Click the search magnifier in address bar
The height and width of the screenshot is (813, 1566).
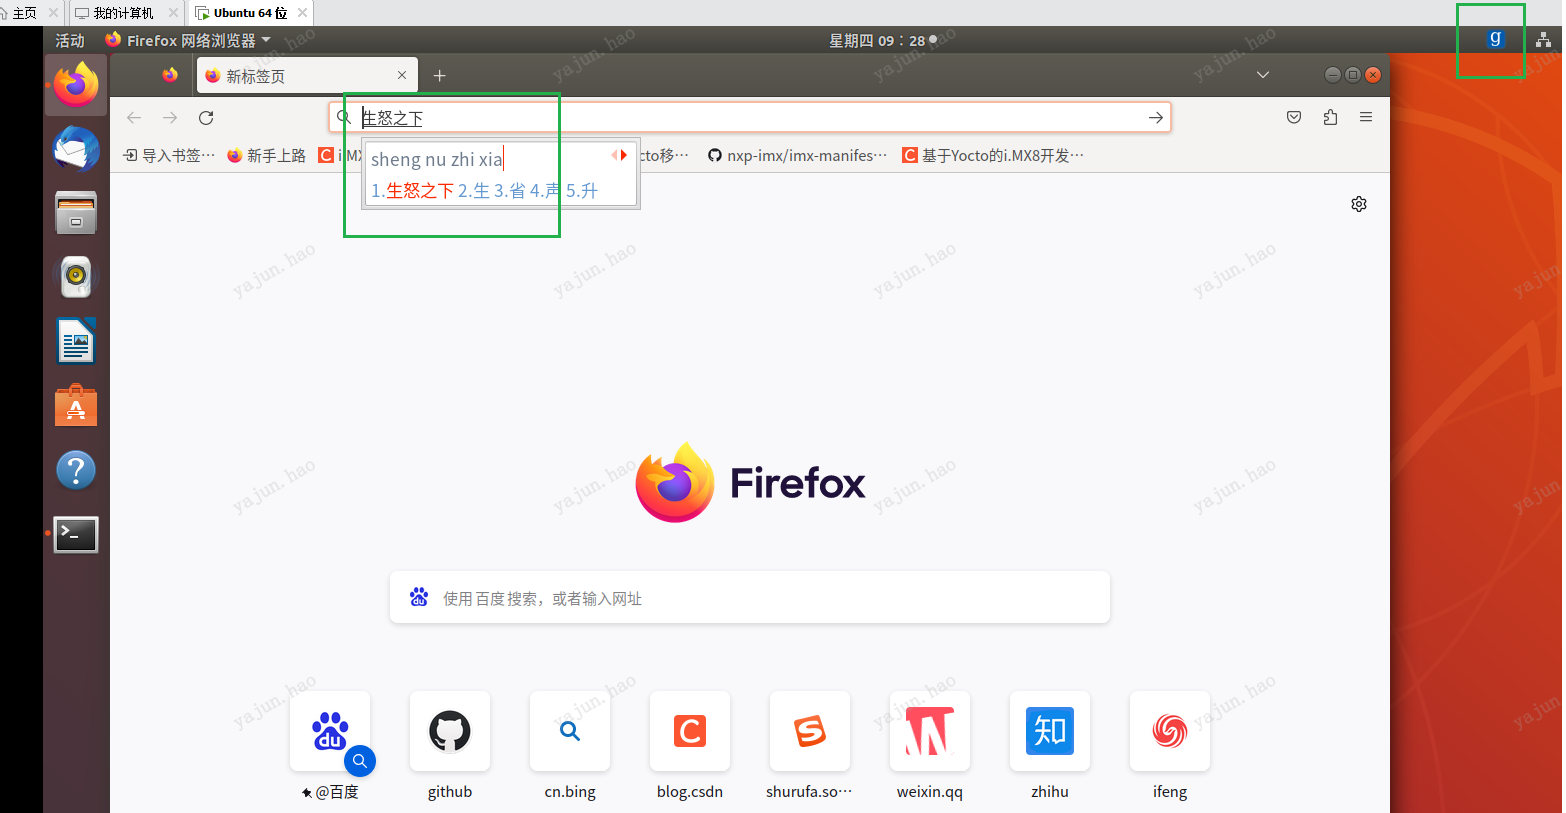(343, 118)
